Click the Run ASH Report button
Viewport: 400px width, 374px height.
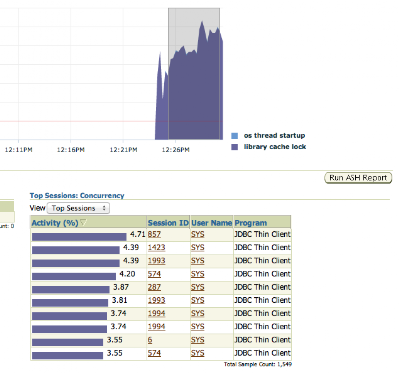click(358, 178)
